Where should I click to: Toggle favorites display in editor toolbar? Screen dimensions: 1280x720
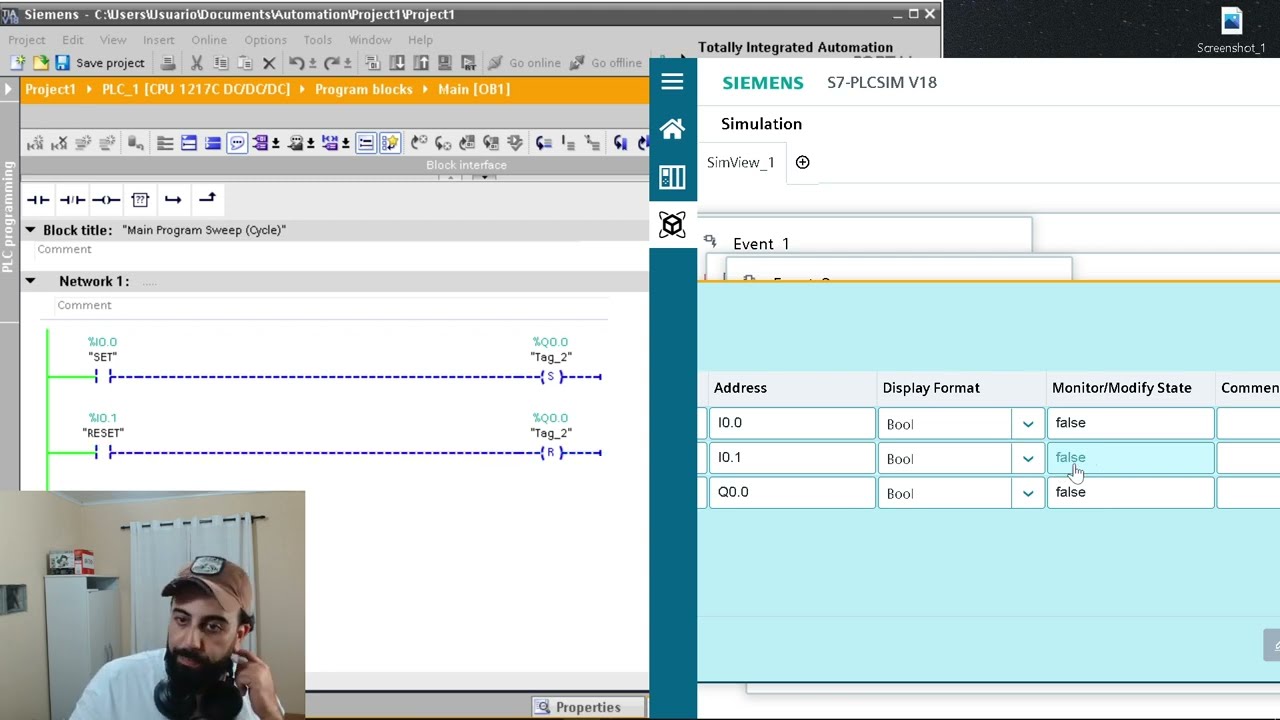click(390, 143)
